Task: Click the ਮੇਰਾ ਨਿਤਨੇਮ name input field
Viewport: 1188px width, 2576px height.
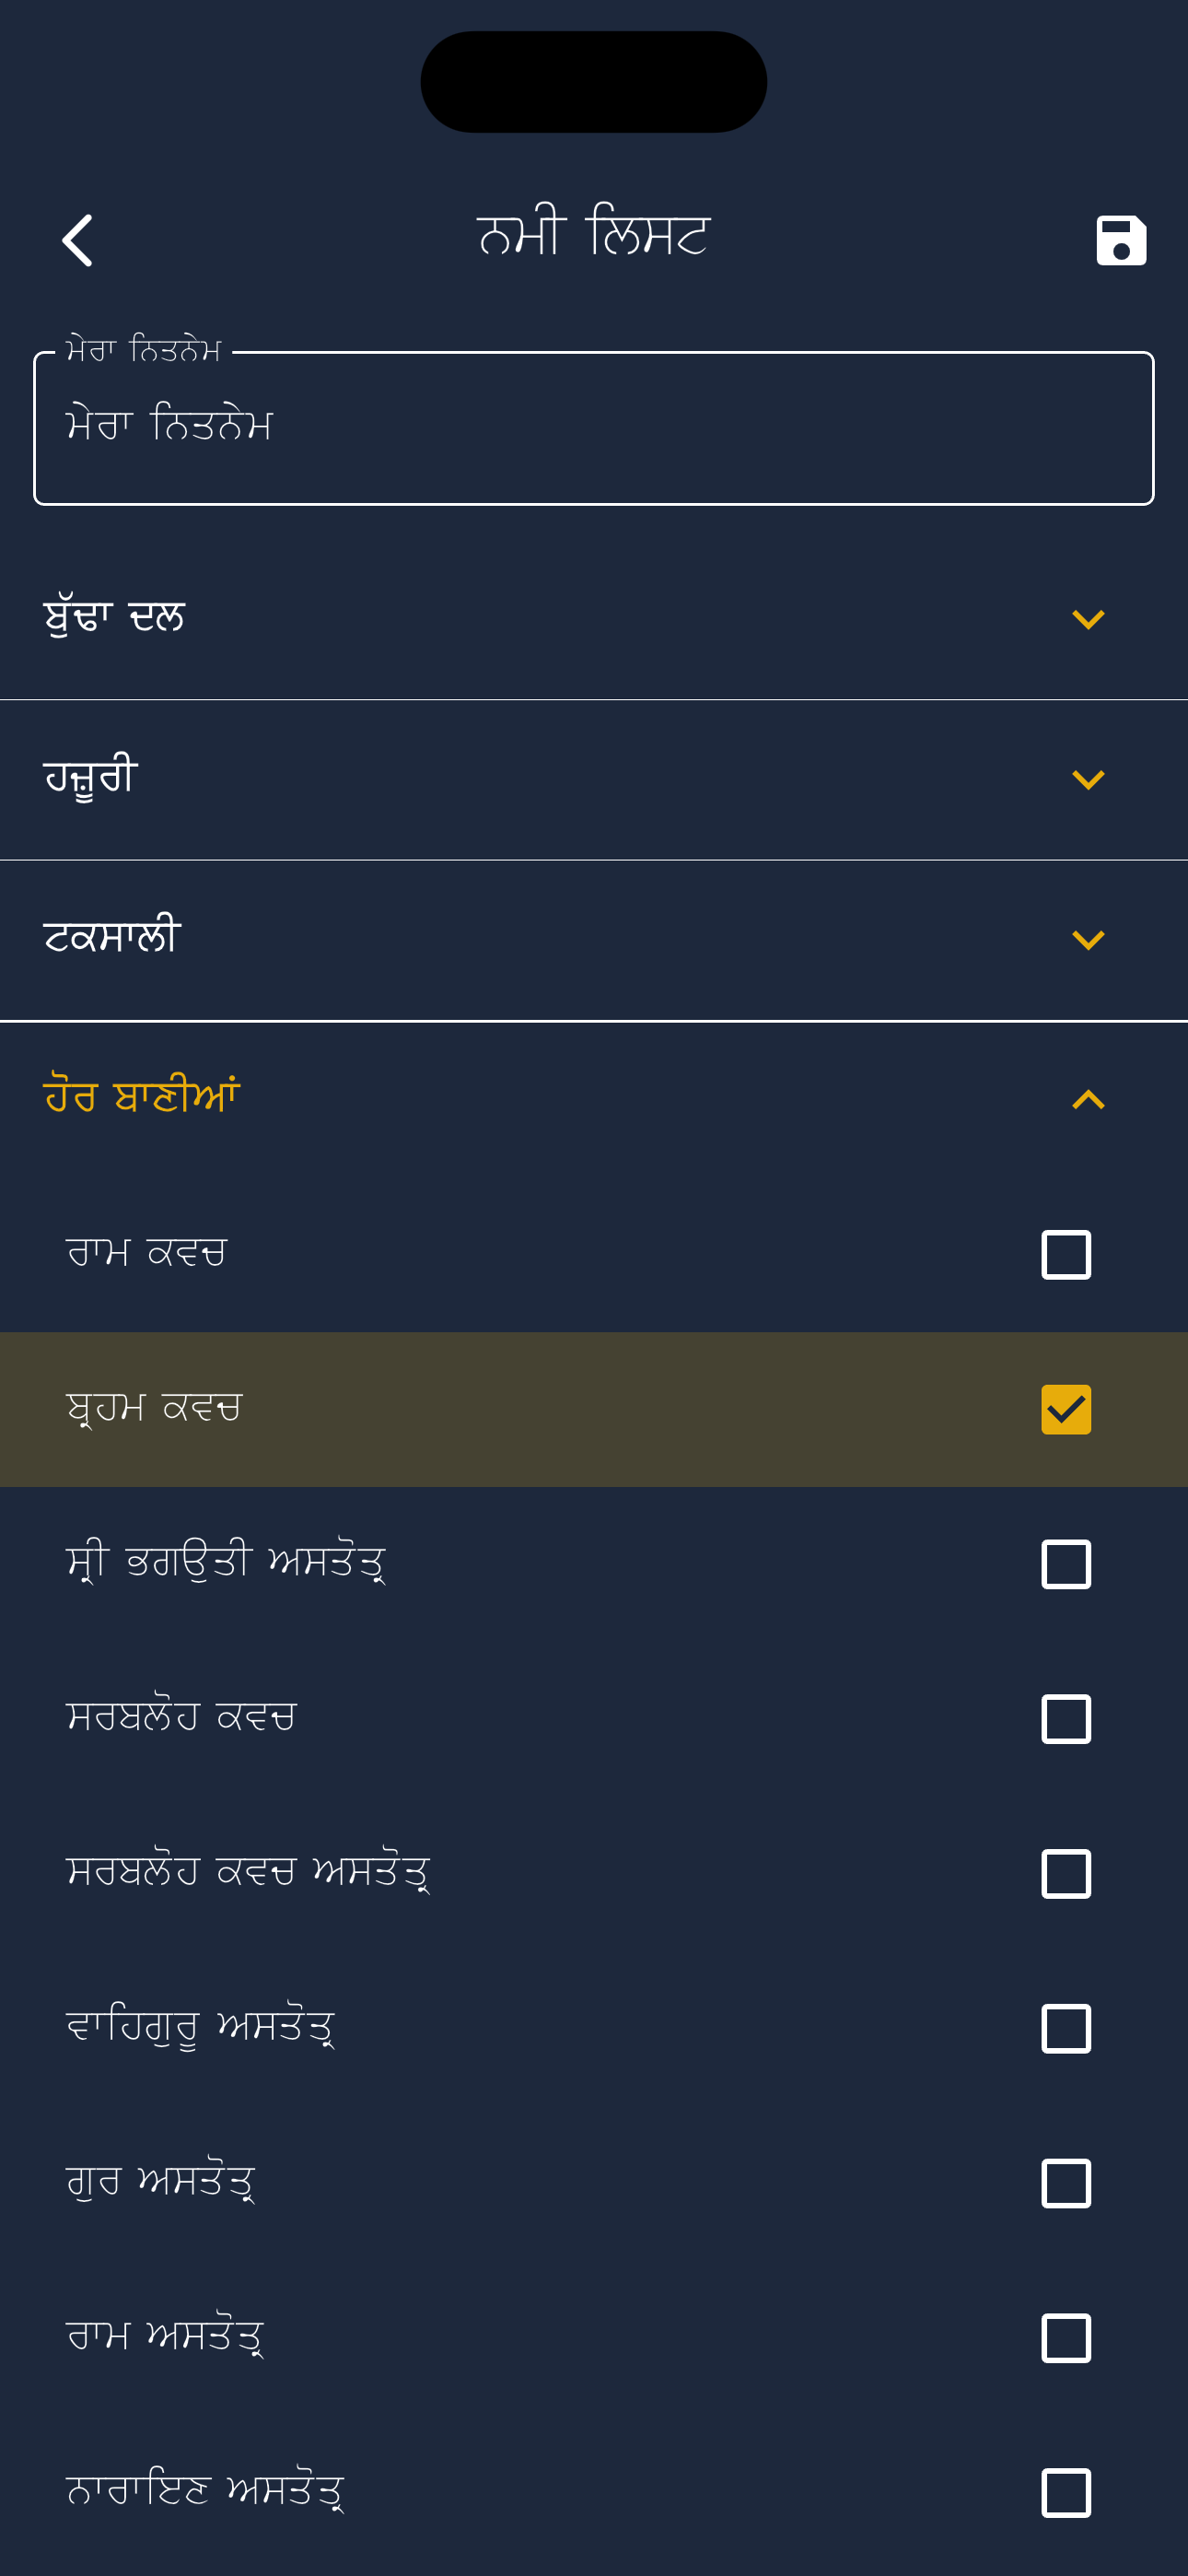Action: pos(594,428)
